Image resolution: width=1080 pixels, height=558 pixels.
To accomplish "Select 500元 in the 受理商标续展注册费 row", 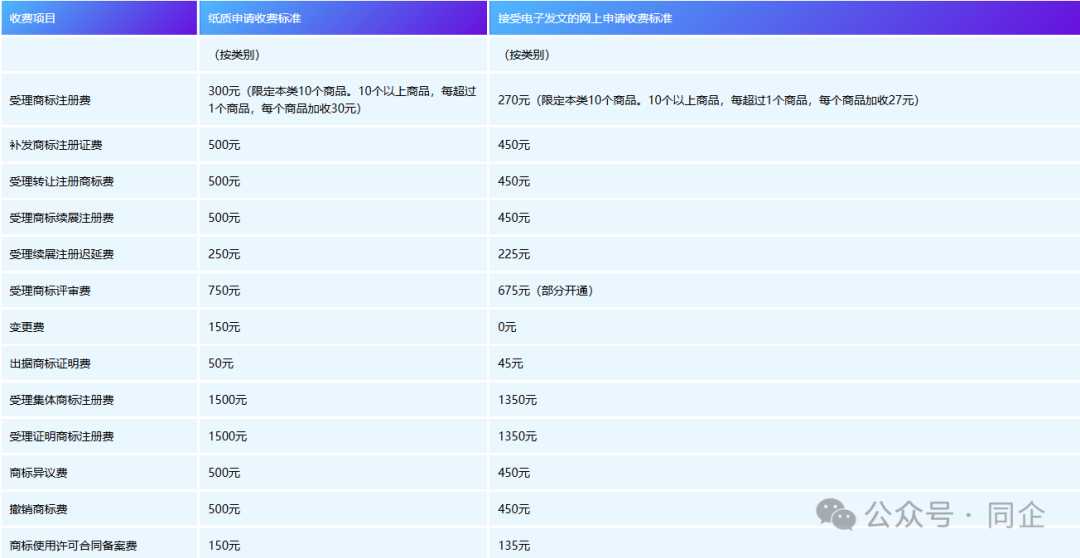I will click(x=225, y=218).
